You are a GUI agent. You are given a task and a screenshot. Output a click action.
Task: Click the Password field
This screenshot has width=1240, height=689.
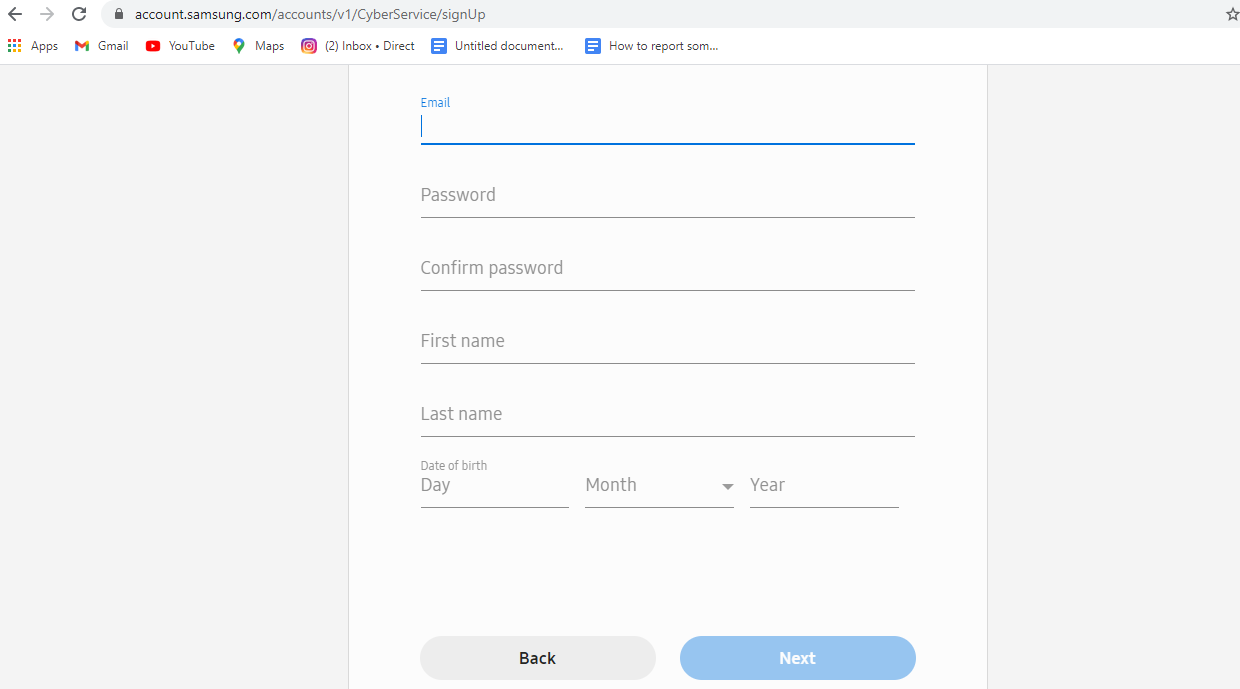[x=667, y=196]
